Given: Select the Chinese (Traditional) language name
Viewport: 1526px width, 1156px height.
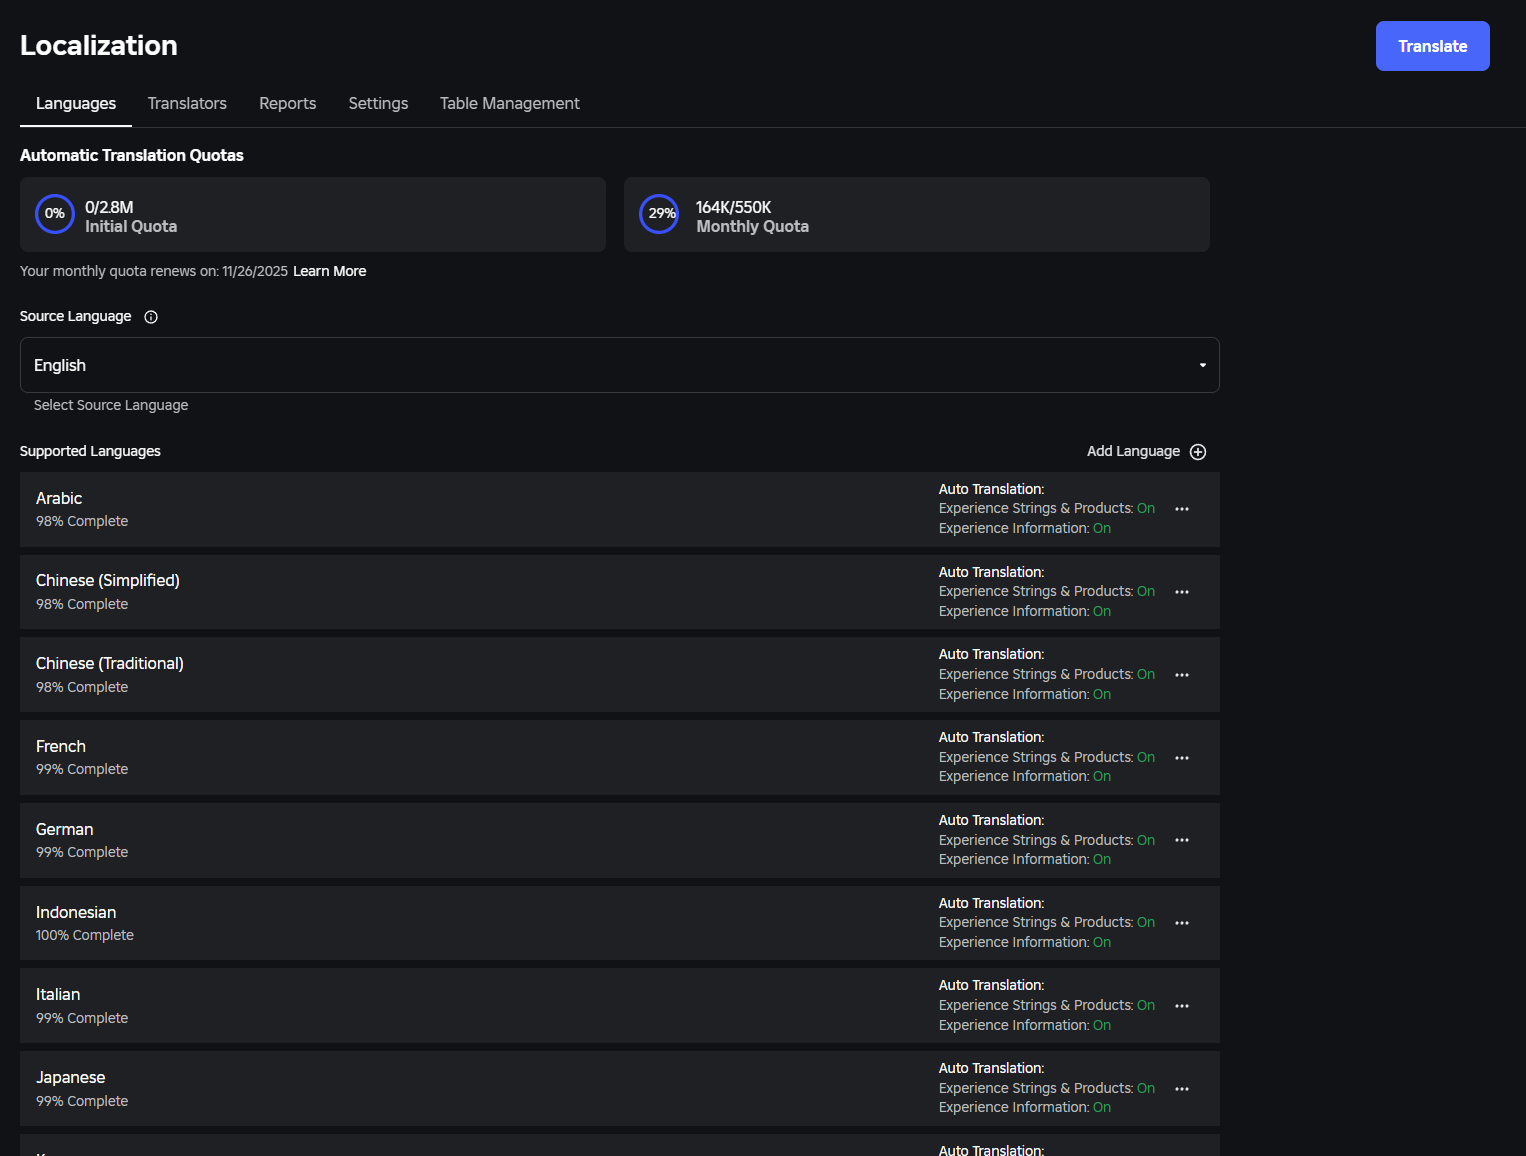Looking at the screenshot, I should tap(110, 664).
